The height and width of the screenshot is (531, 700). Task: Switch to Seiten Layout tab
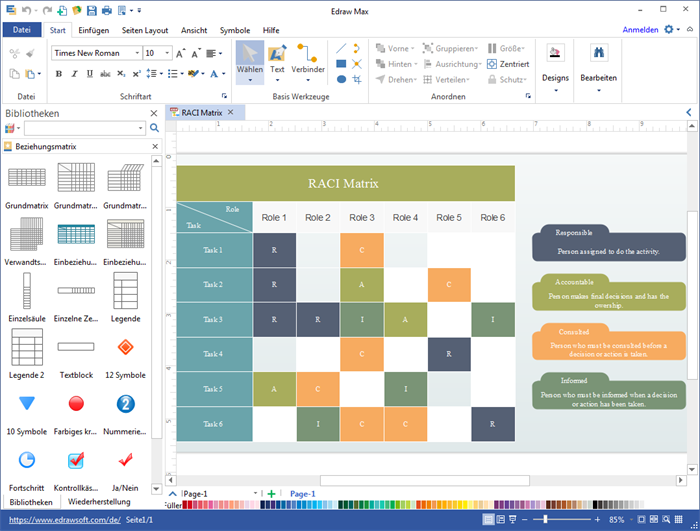(145, 30)
